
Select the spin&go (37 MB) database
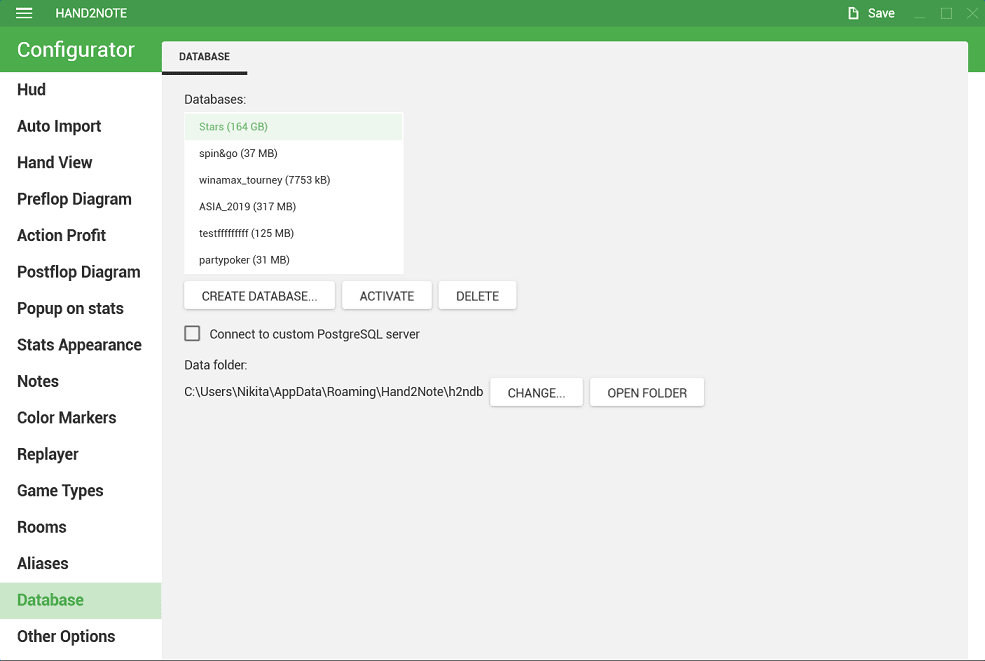[x=293, y=153]
